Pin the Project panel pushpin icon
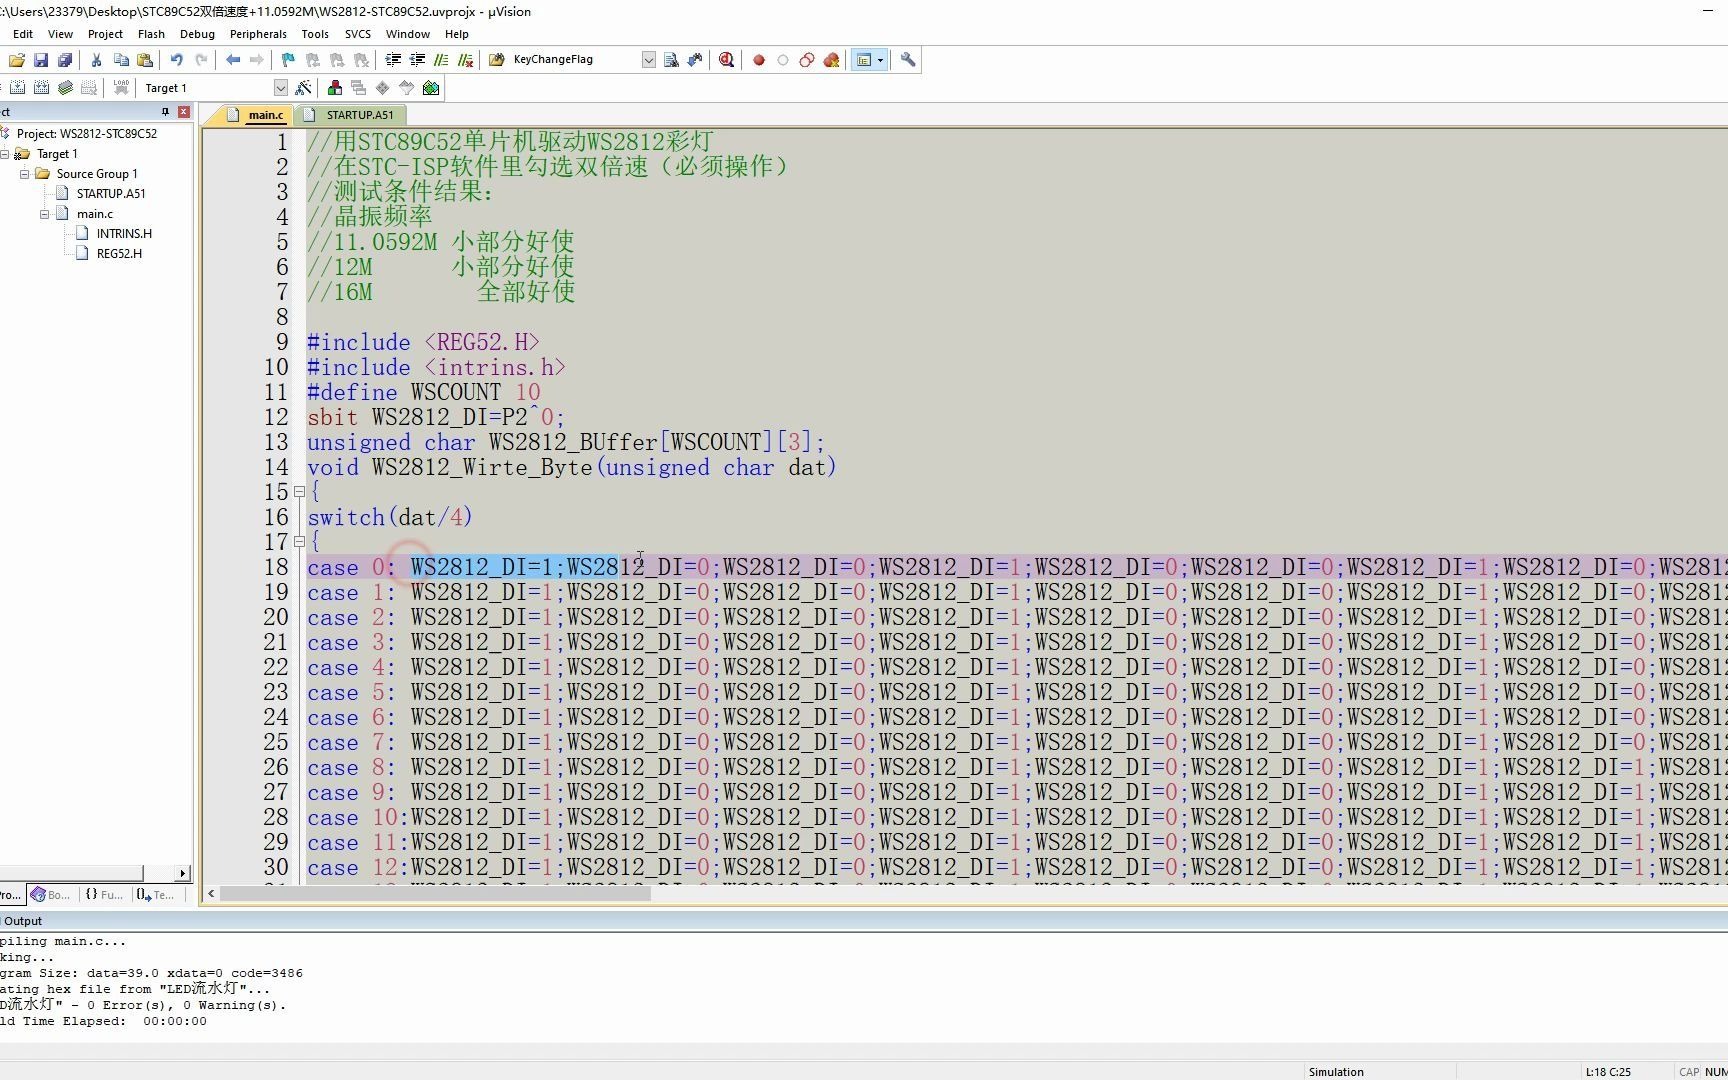 coord(166,112)
